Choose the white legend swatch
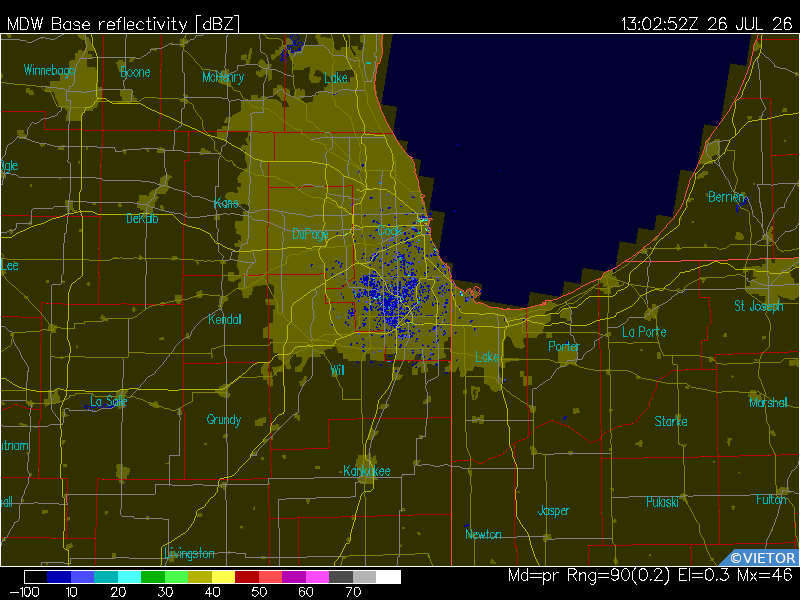This screenshot has width=800, height=600. [388, 577]
